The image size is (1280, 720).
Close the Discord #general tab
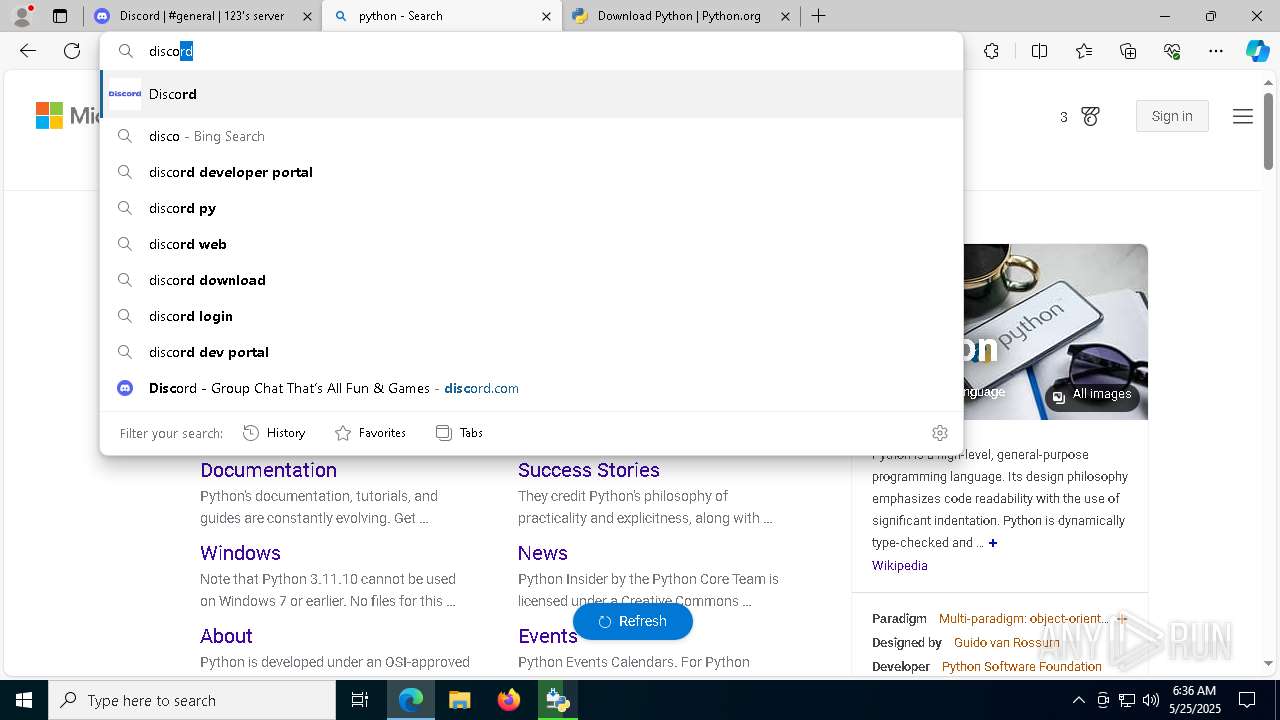point(307,16)
